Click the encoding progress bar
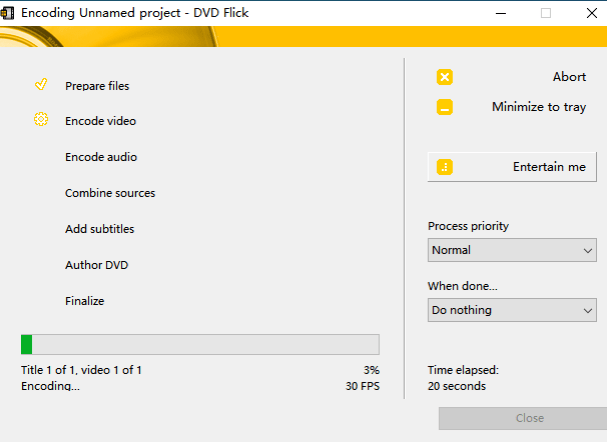 point(200,344)
